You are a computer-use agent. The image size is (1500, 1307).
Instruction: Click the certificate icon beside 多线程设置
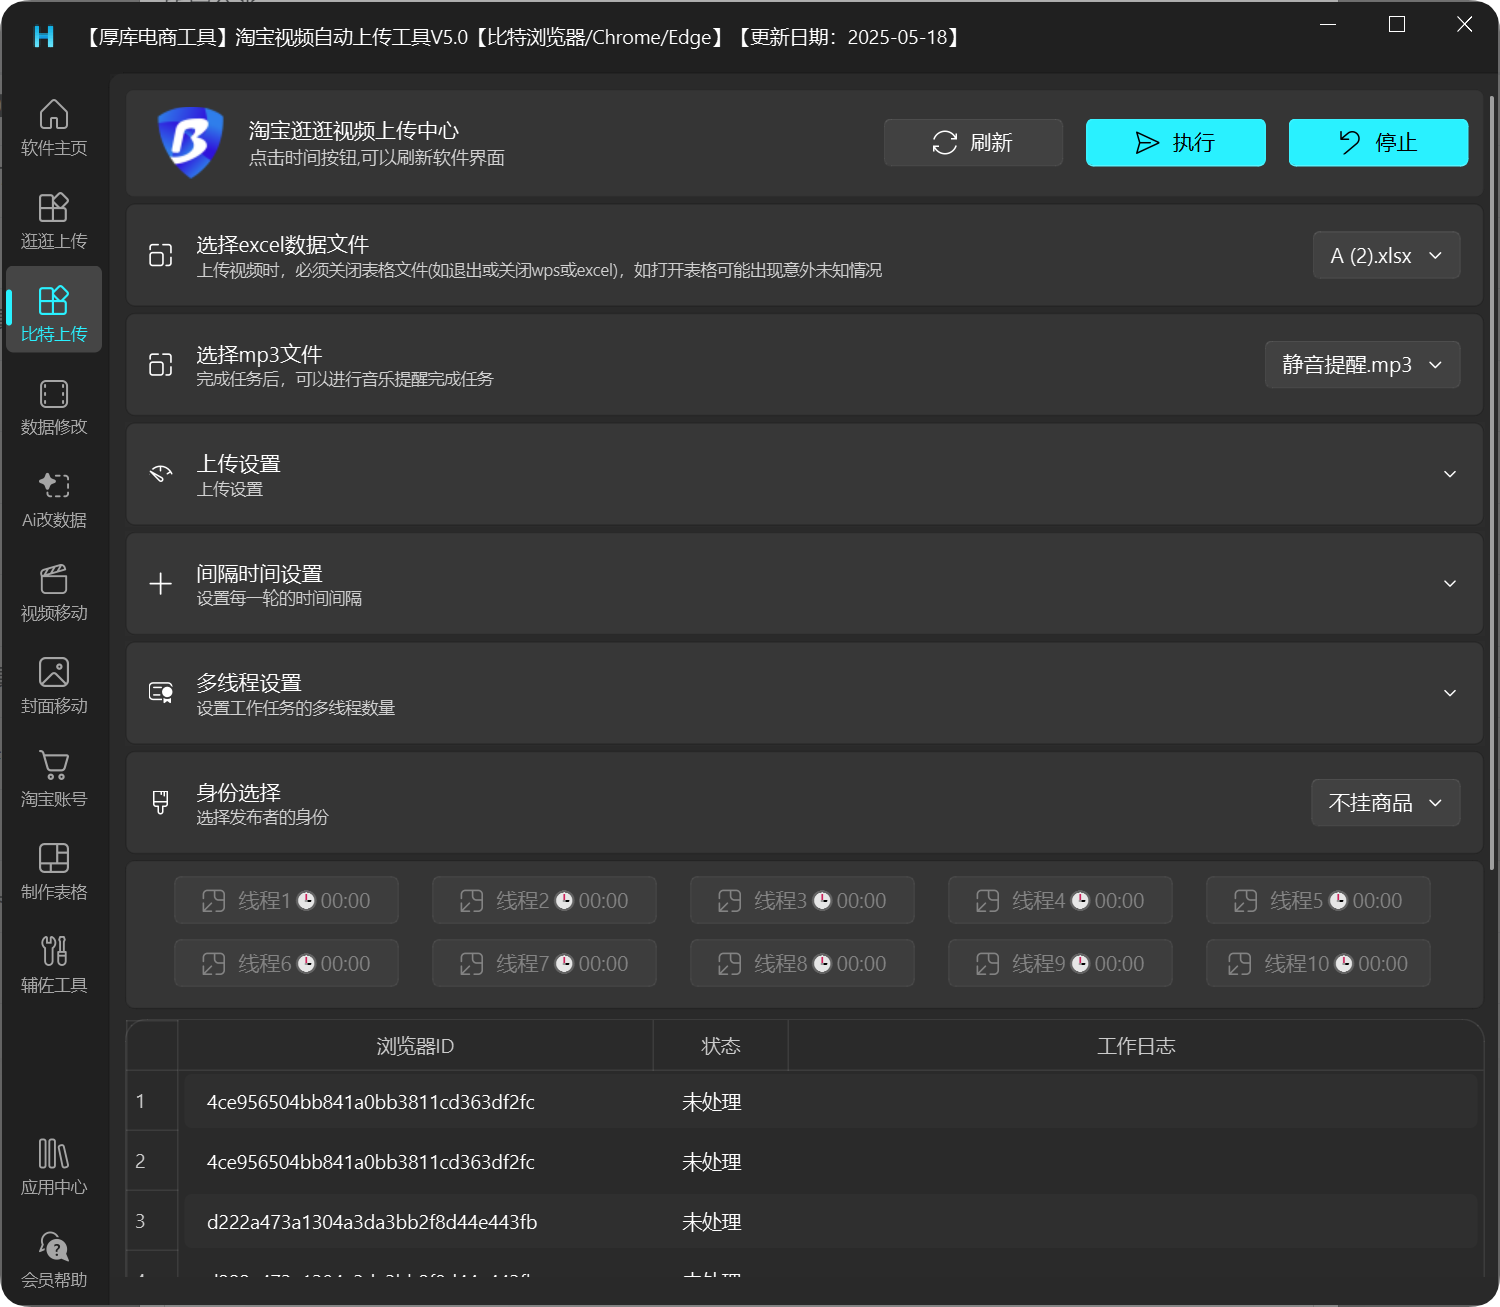coord(160,692)
